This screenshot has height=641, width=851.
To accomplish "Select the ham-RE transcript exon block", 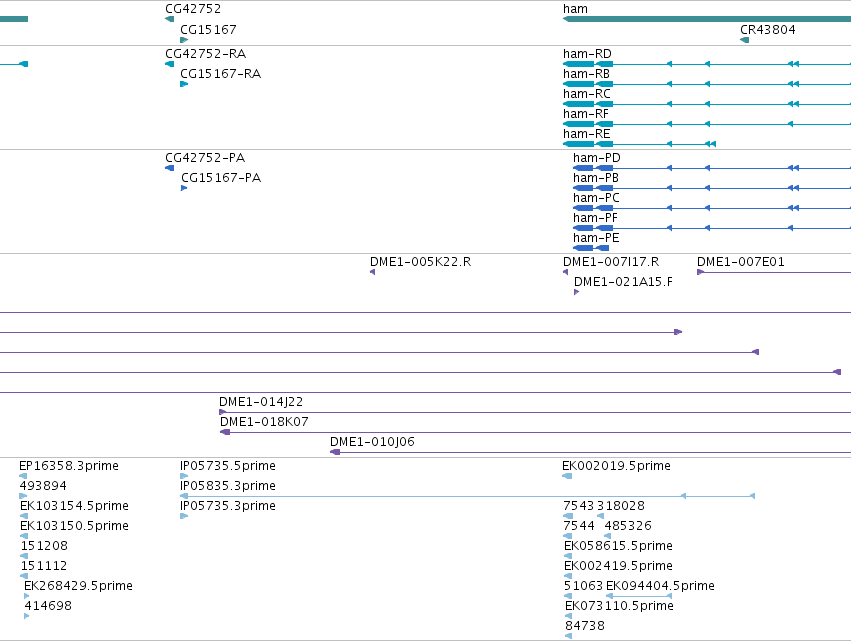I will [588, 144].
